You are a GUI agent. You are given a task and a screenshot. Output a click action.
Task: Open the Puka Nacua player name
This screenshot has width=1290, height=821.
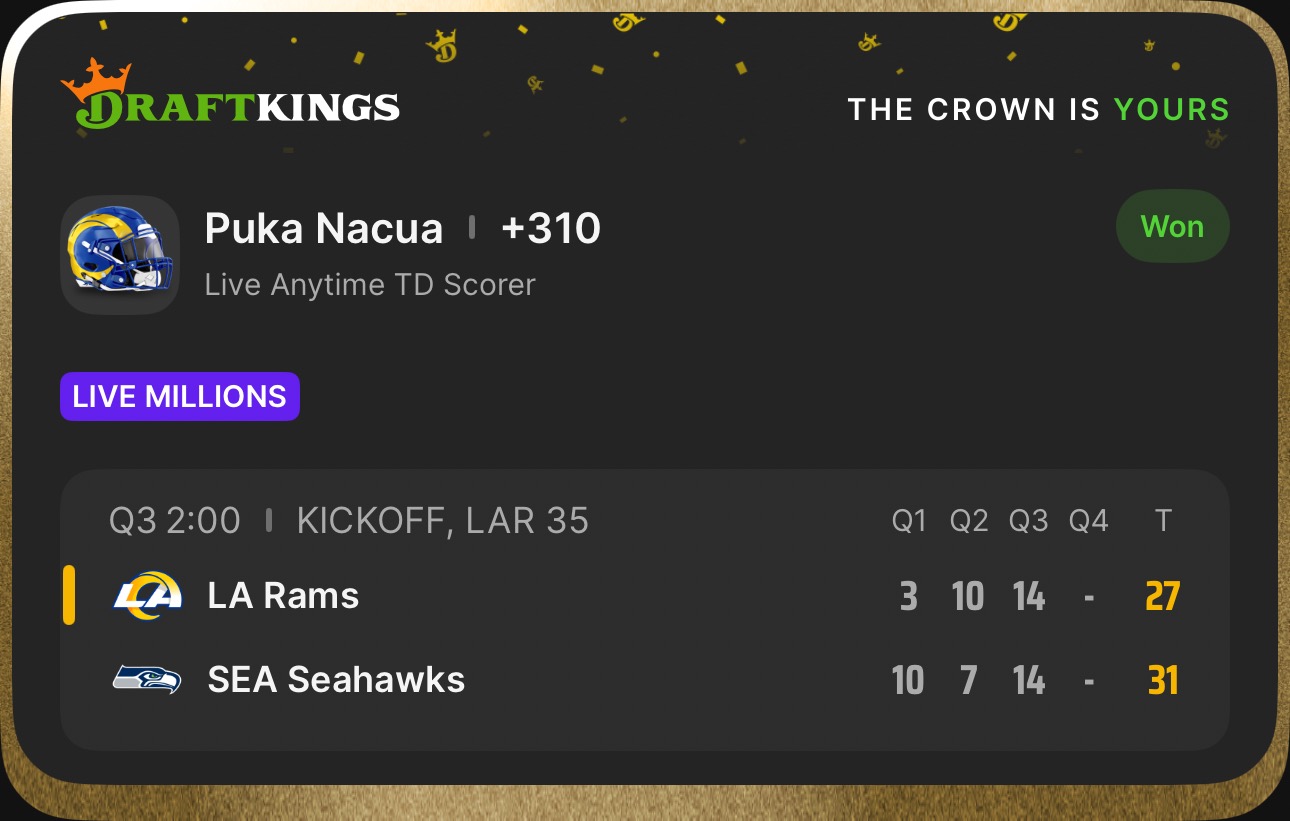(x=323, y=229)
